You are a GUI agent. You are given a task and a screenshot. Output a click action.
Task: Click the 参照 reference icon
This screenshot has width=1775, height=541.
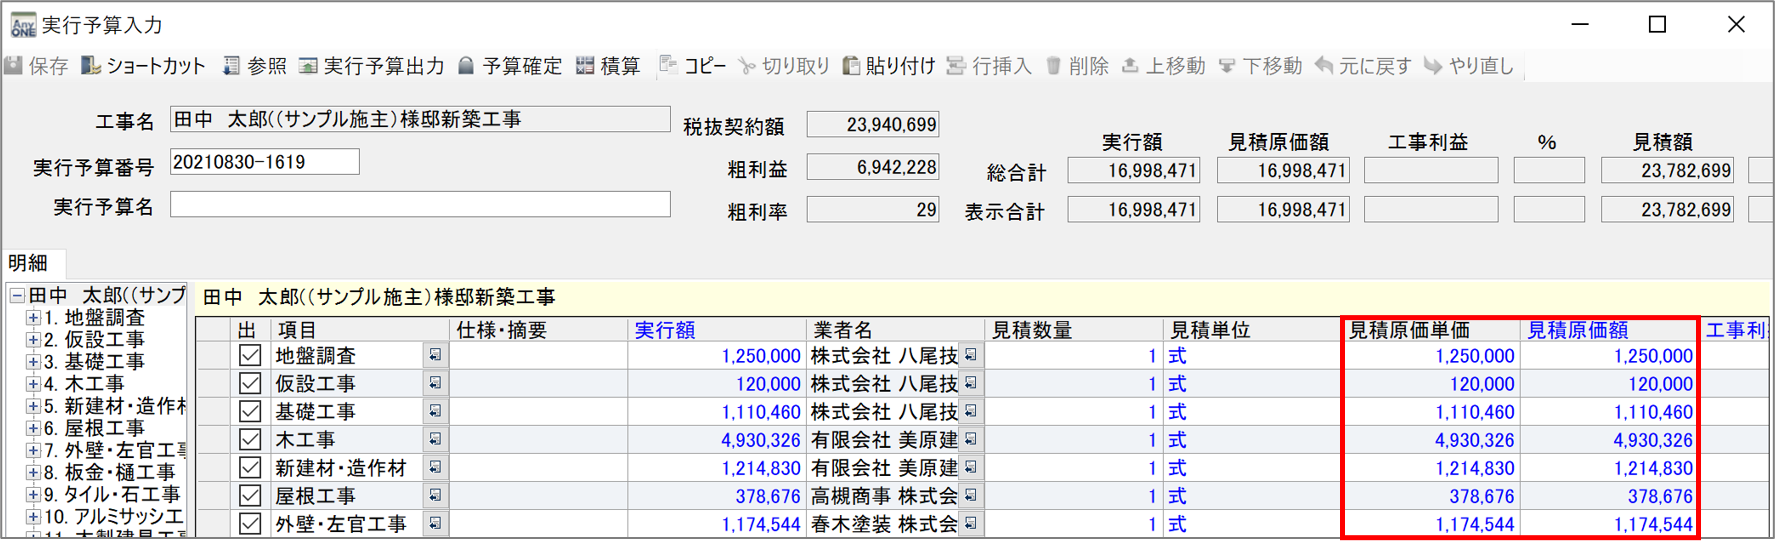(x=231, y=66)
